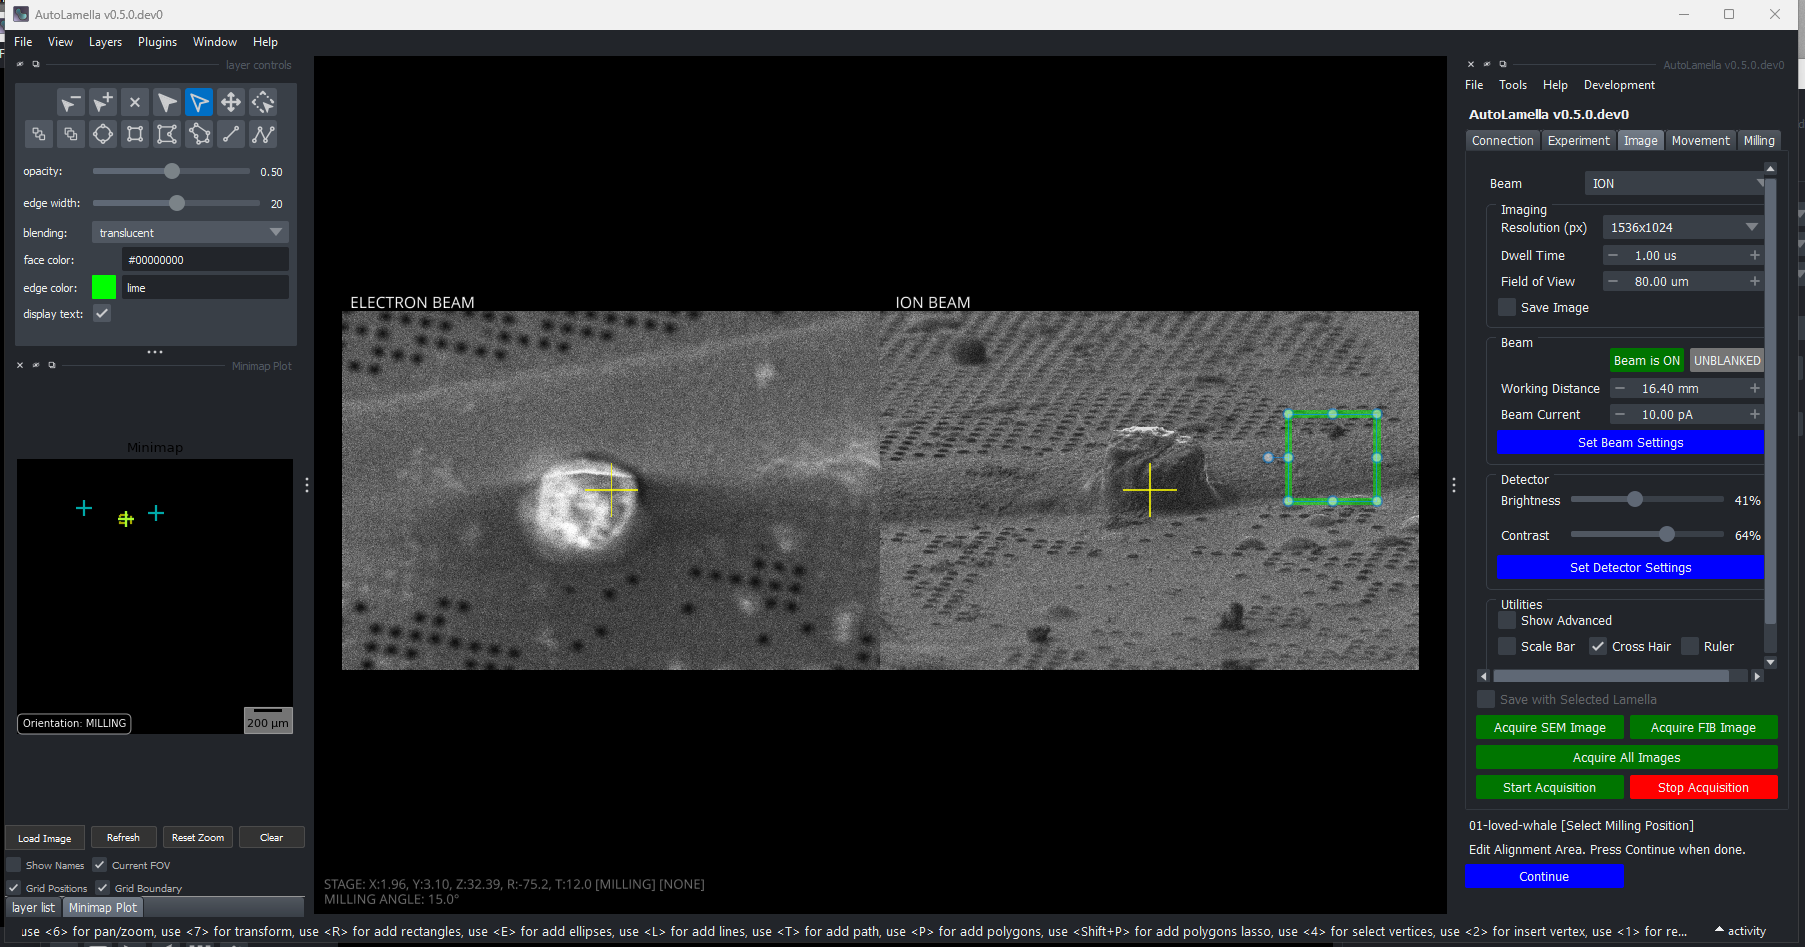Viewport: 1805px width, 947px height.
Task: Select the add line tool
Action: 231,134
